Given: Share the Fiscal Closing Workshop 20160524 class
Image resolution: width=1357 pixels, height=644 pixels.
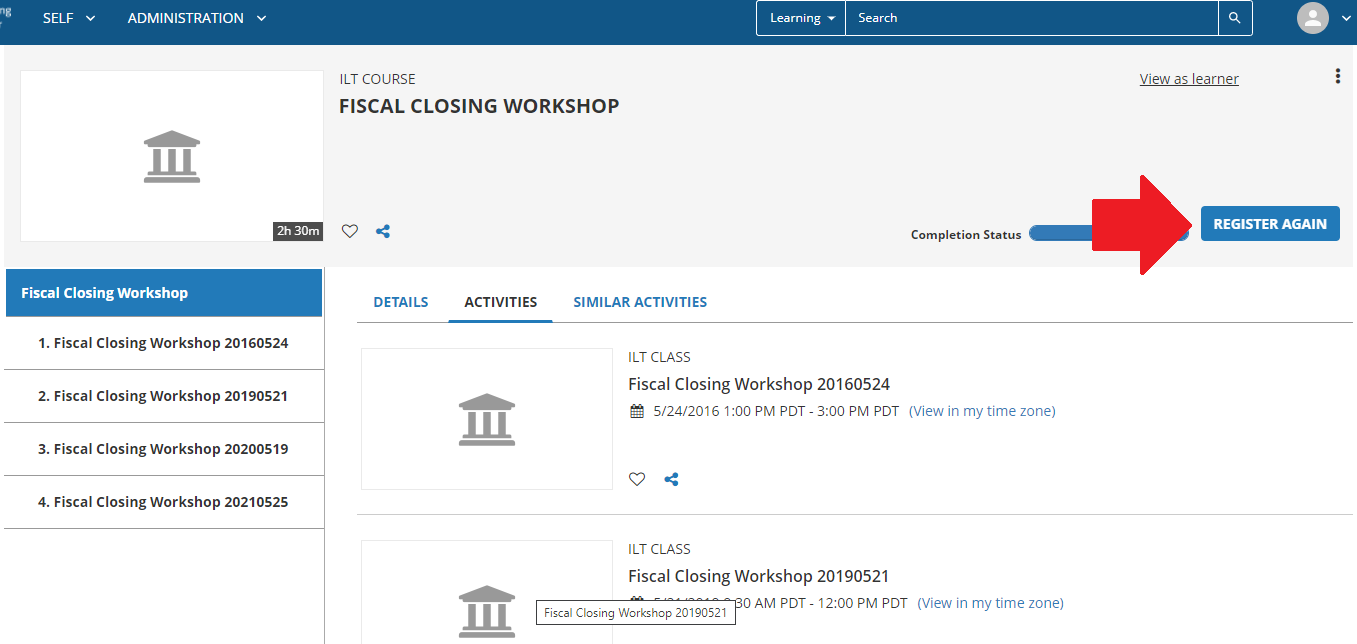Looking at the screenshot, I should (x=671, y=479).
